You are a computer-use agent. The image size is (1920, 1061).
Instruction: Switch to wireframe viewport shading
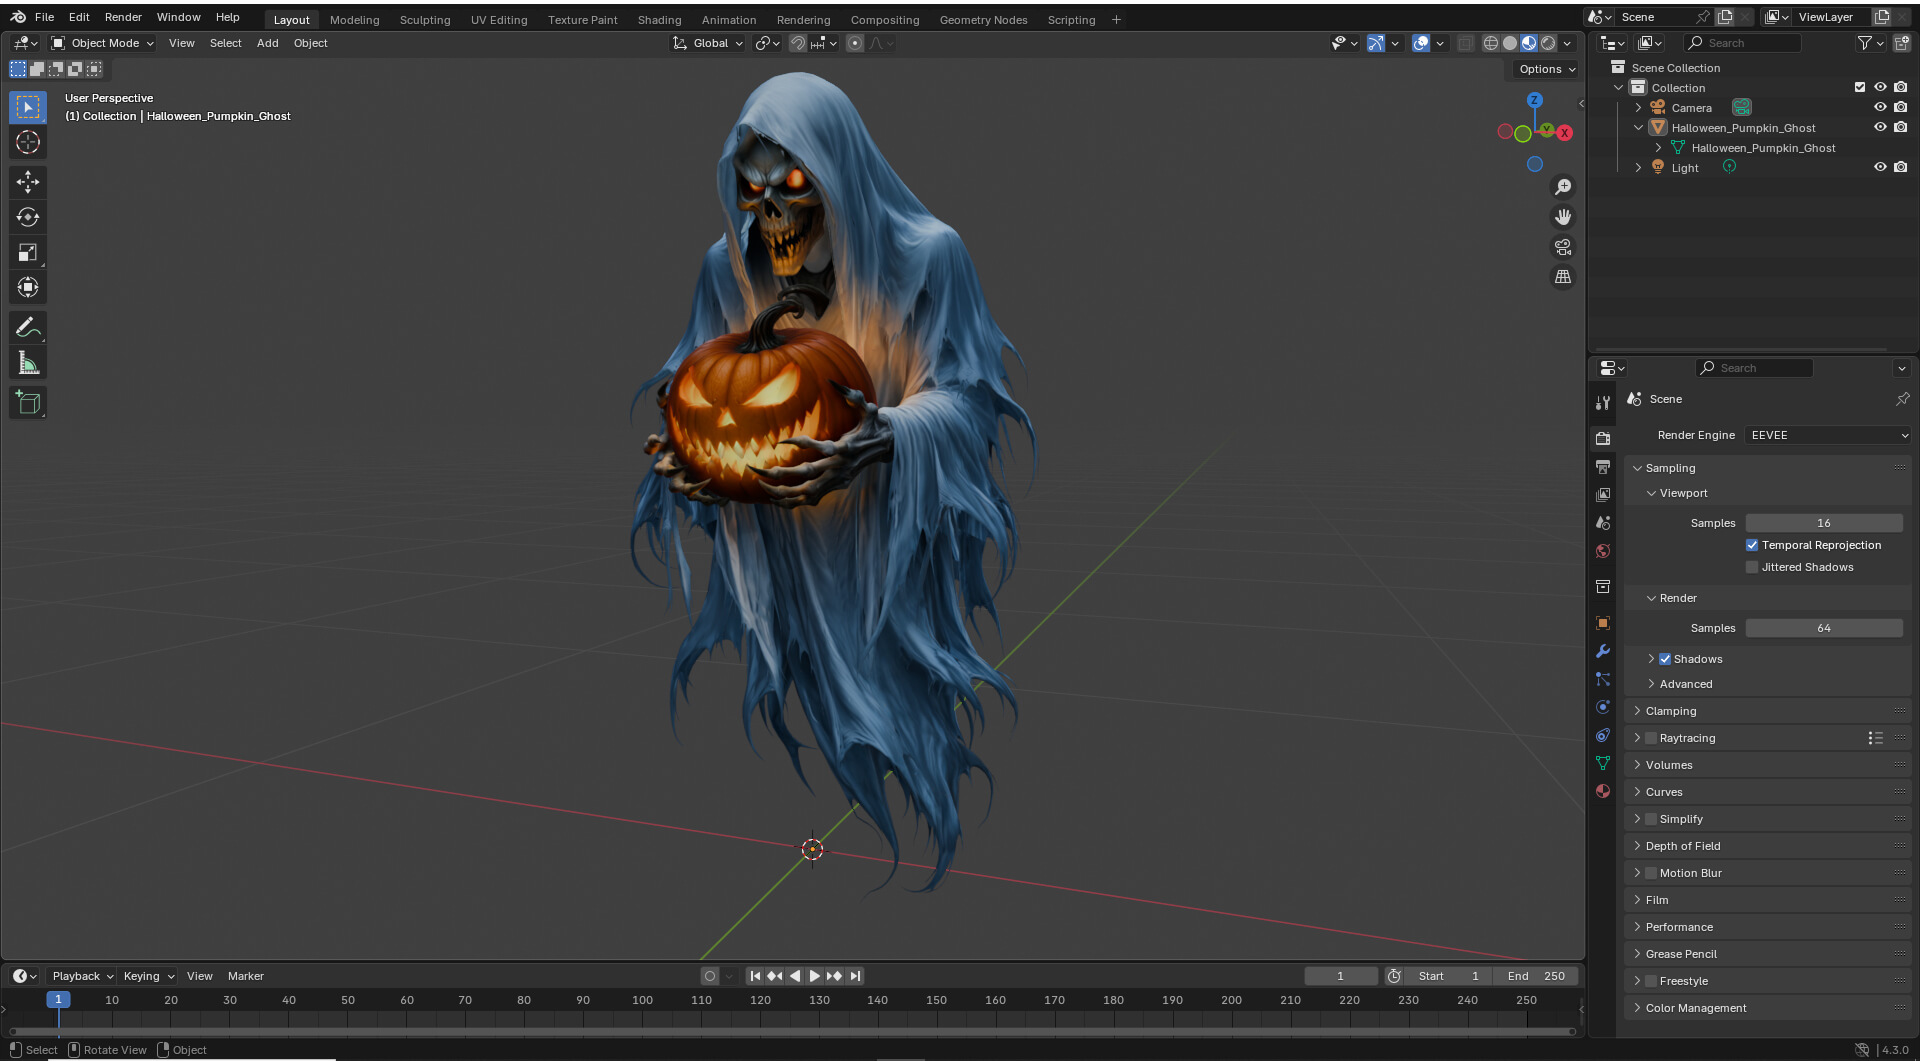tap(1490, 43)
